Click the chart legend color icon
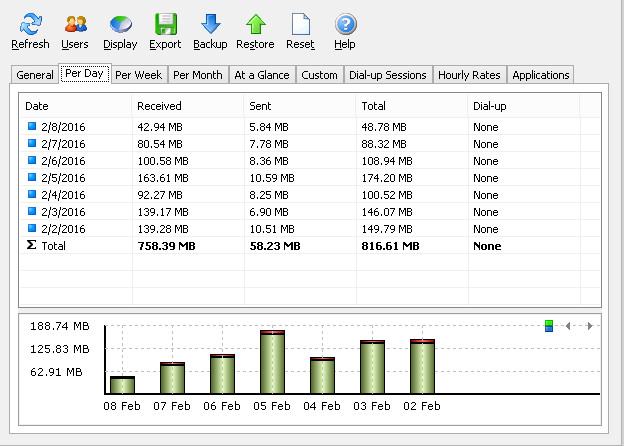The image size is (624, 446). click(549, 326)
